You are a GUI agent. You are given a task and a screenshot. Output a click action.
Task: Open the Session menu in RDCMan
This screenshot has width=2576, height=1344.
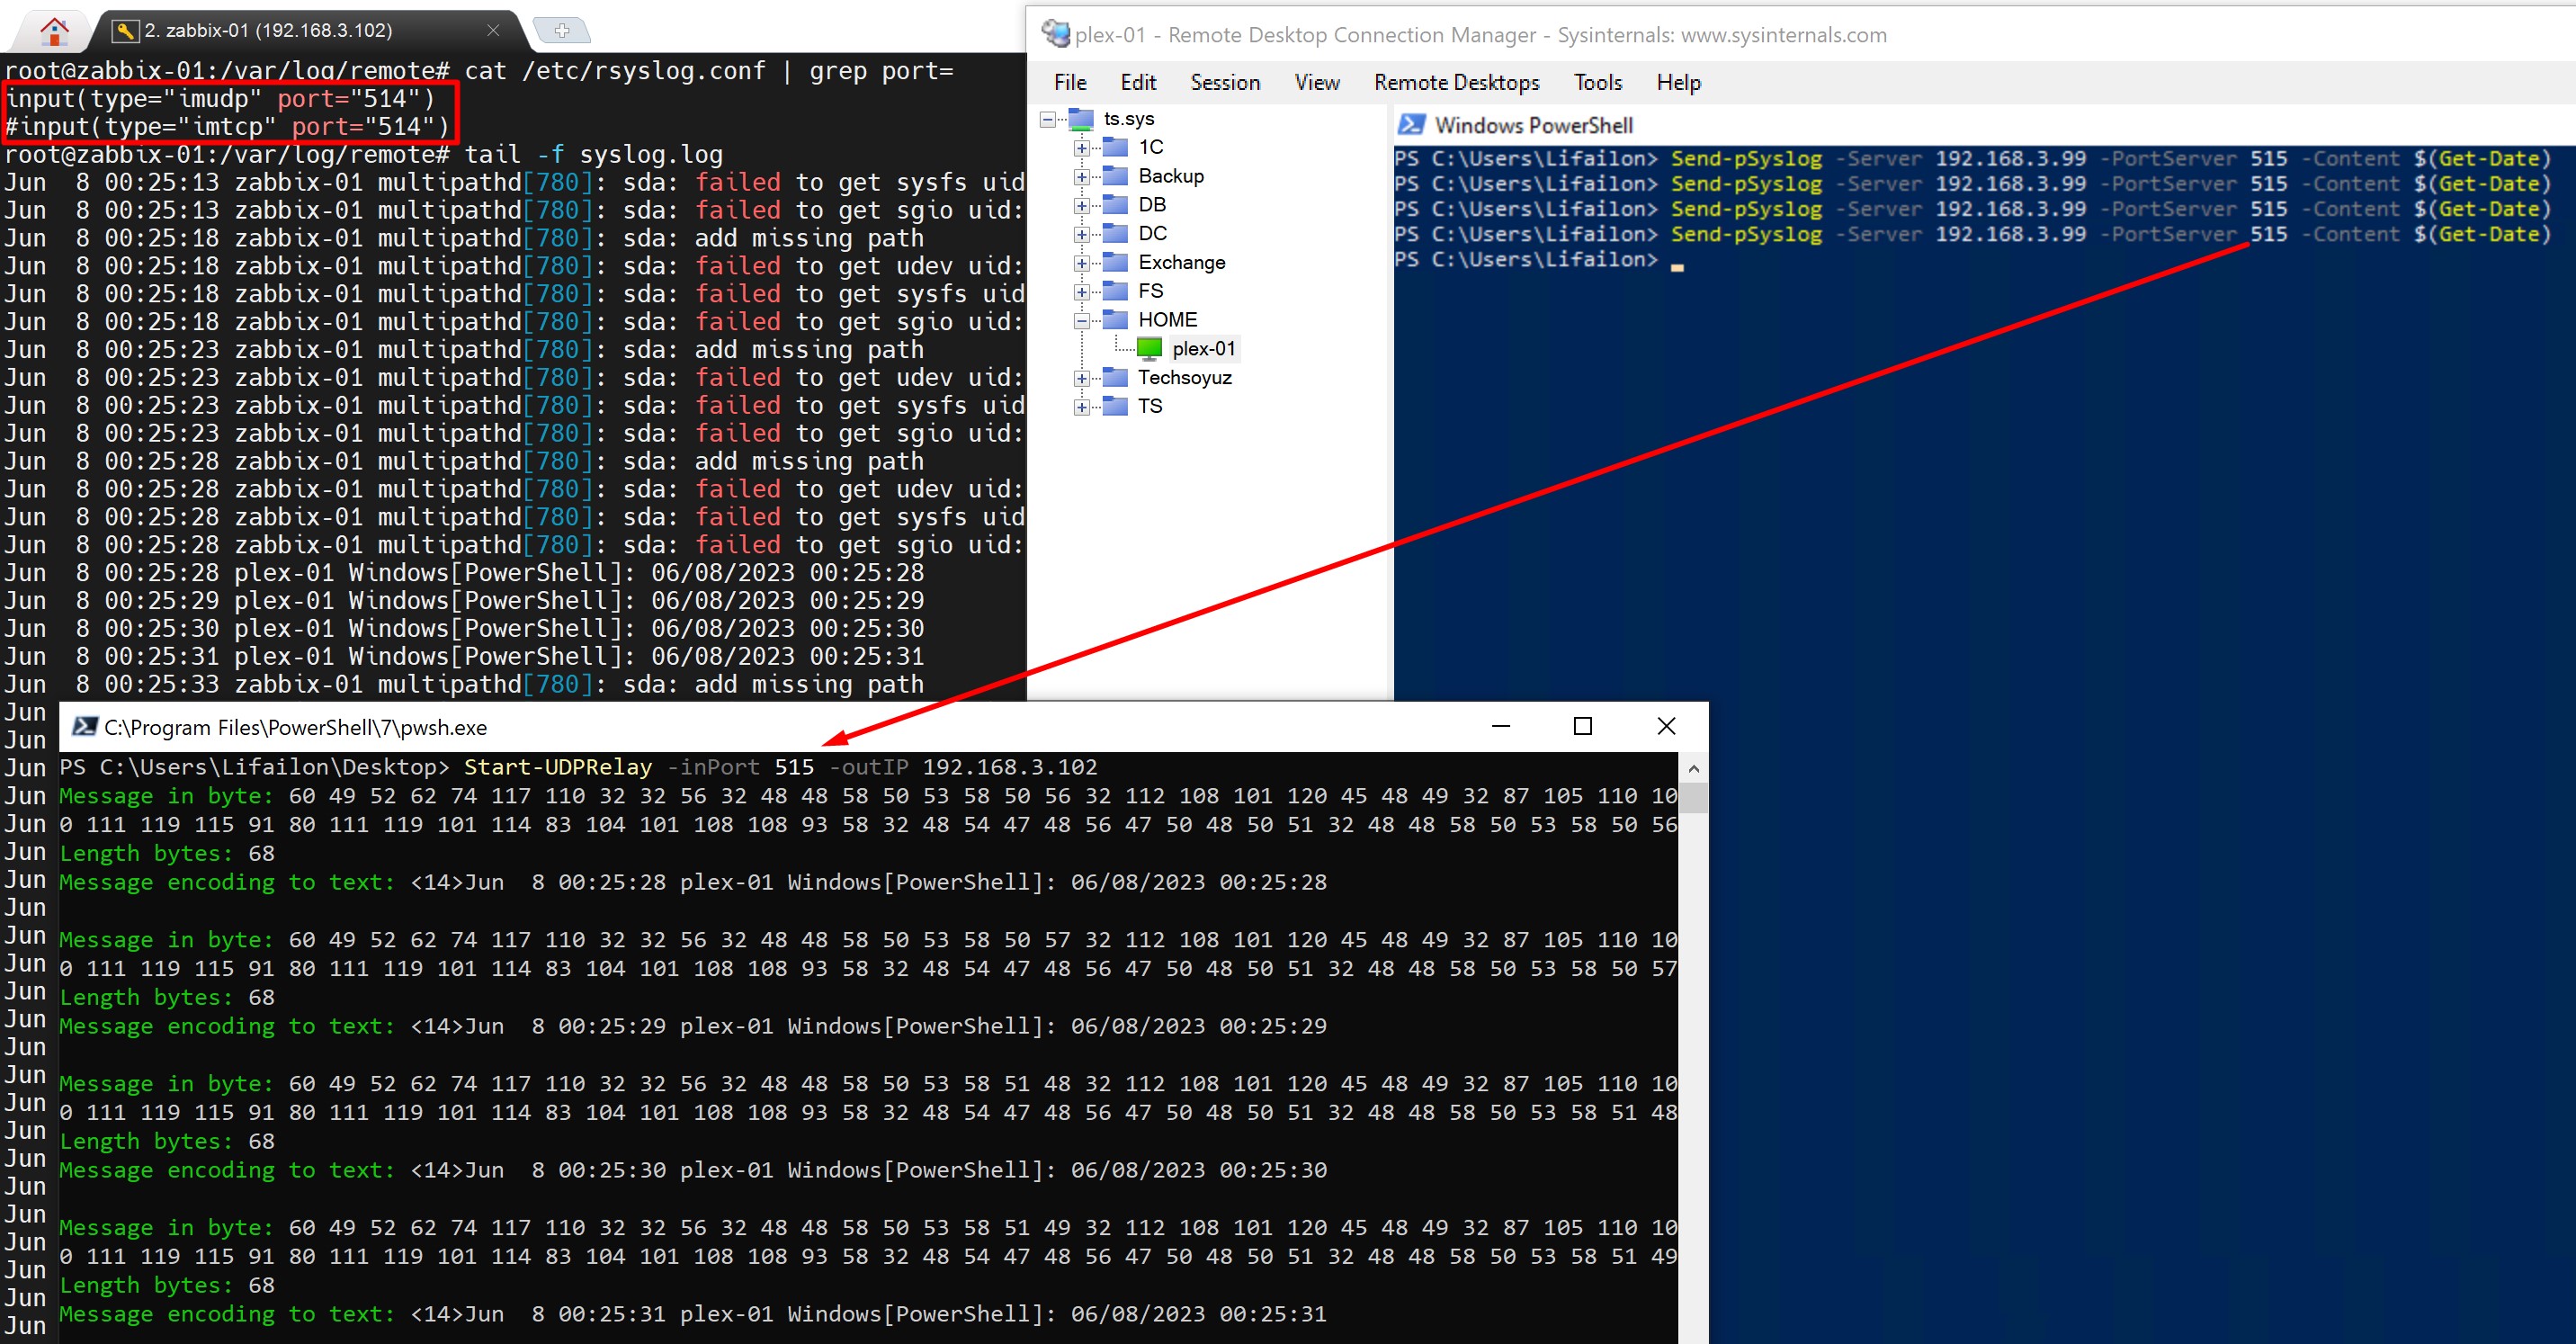point(1225,82)
